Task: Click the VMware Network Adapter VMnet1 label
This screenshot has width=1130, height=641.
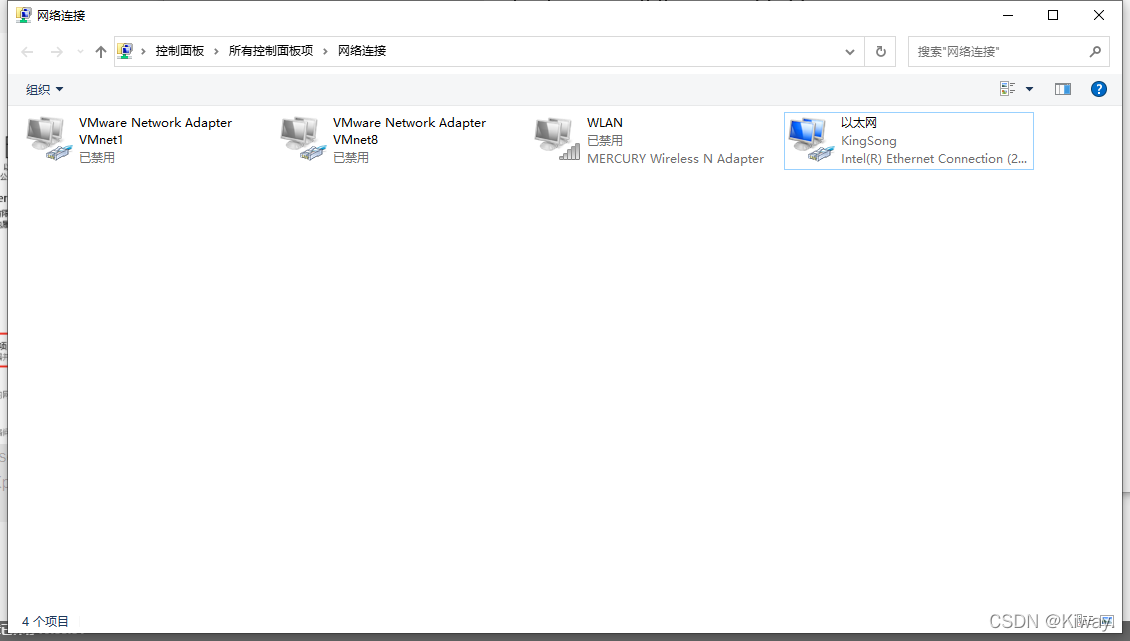Action: tap(156, 131)
